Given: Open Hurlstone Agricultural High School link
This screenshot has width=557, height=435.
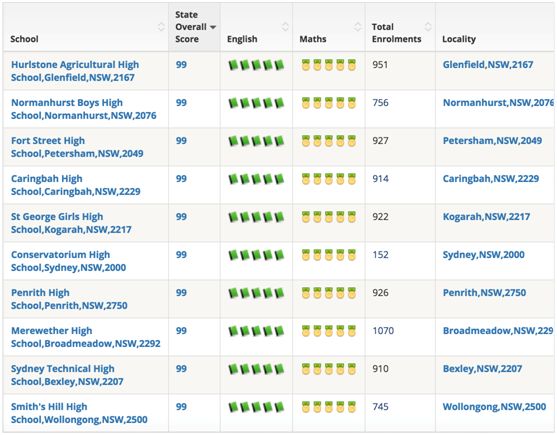Looking at the screenshot, I should click(75, 71).
